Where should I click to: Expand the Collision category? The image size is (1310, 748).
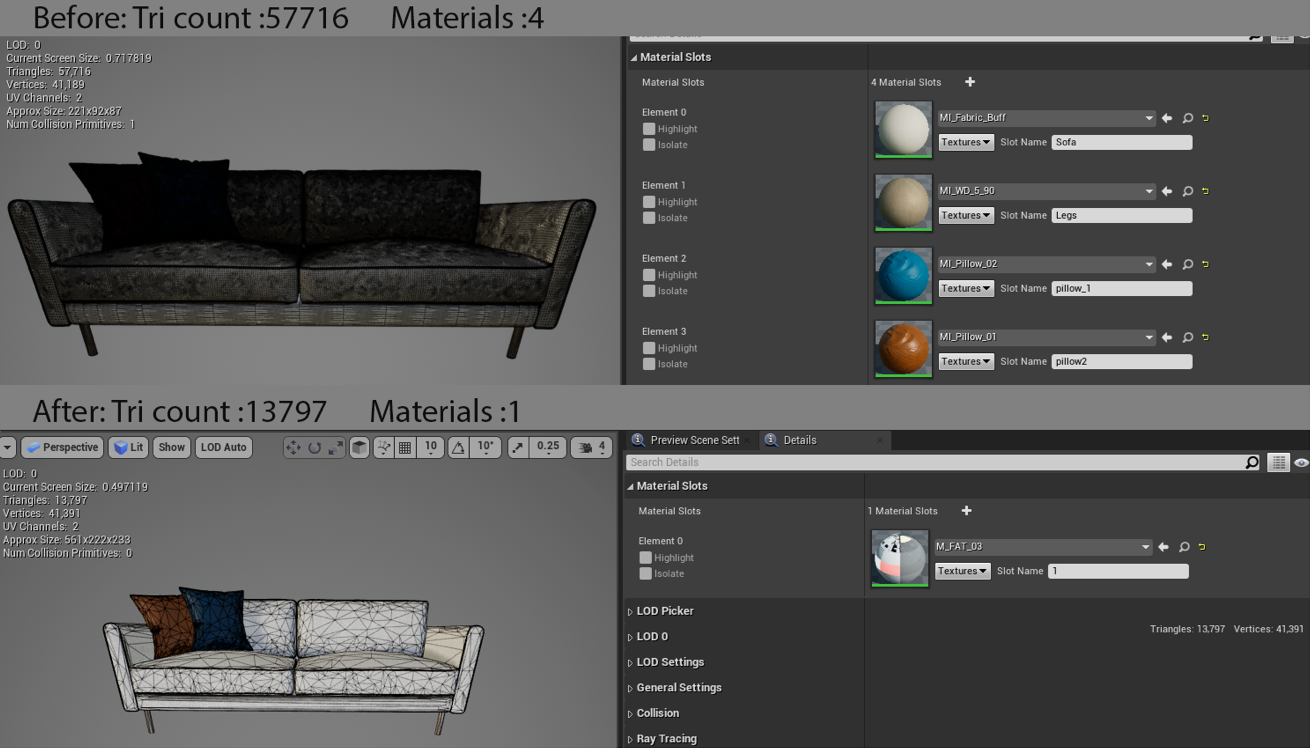(658, 713)
